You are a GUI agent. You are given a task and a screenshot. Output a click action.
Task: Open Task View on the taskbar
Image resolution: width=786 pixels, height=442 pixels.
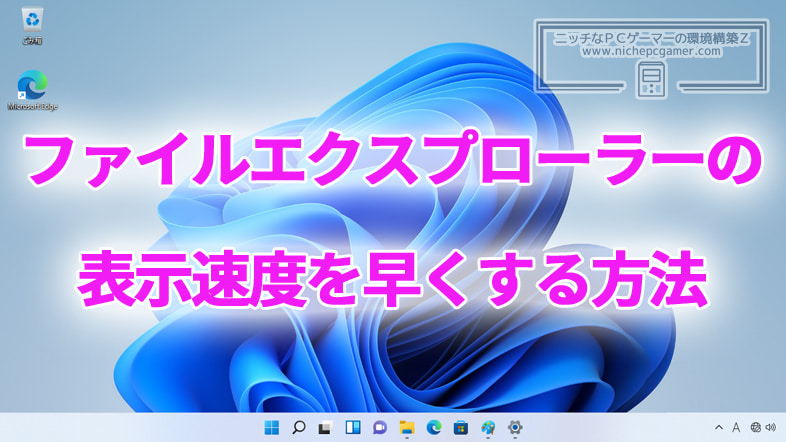326,427
